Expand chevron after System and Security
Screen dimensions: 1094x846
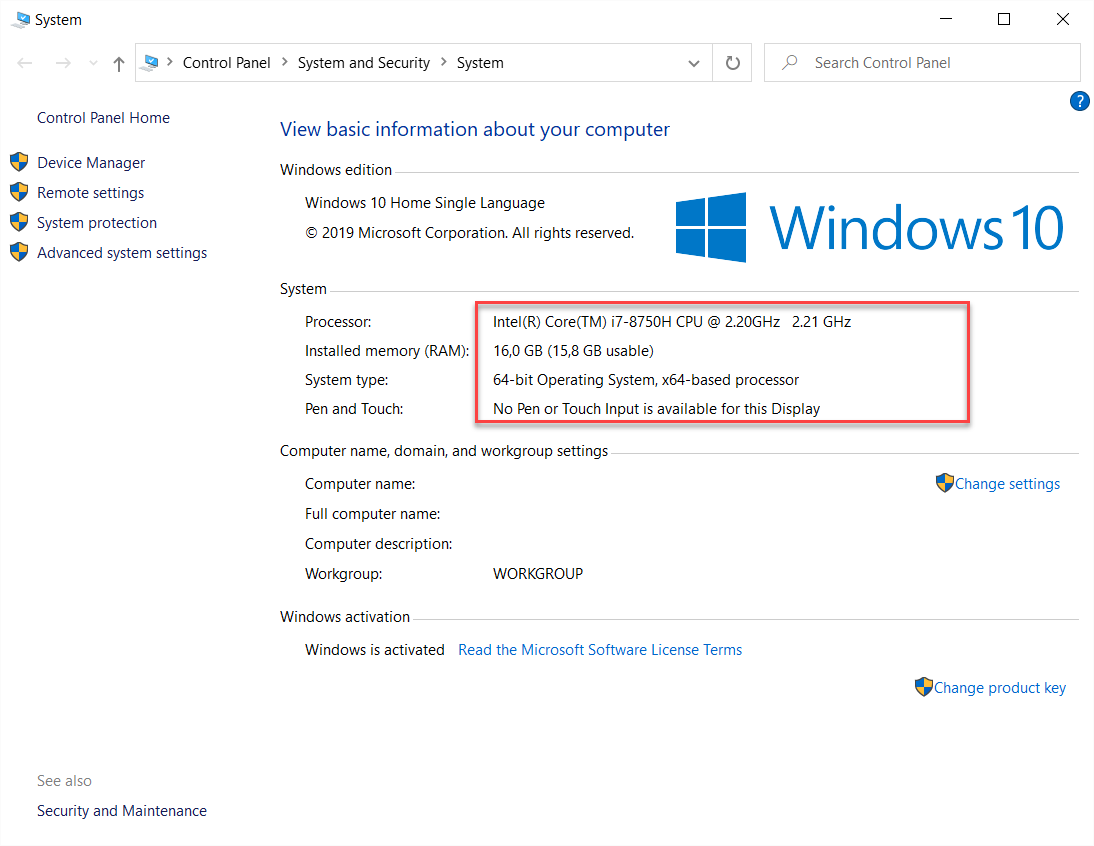444,62
